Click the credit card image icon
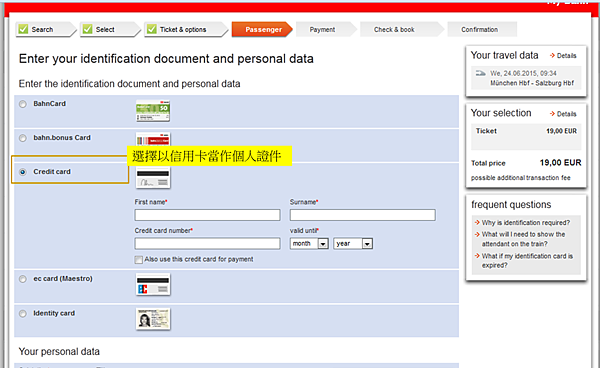 153,178
